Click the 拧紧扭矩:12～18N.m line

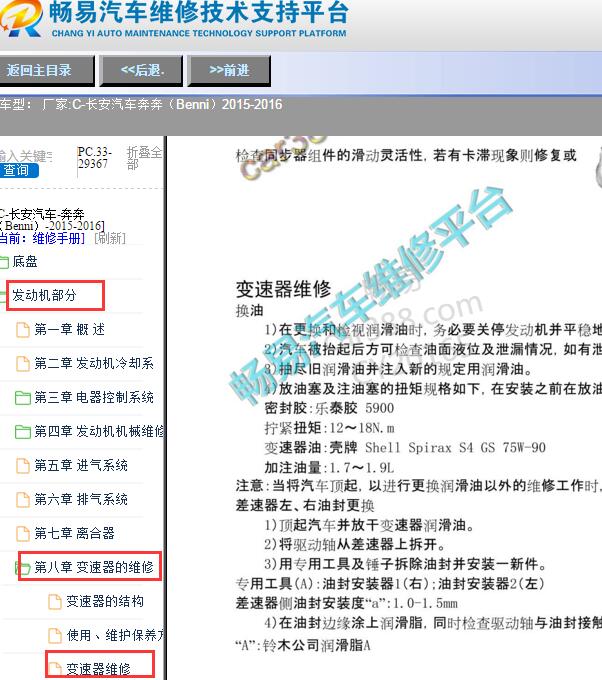[x=329, y=428]
